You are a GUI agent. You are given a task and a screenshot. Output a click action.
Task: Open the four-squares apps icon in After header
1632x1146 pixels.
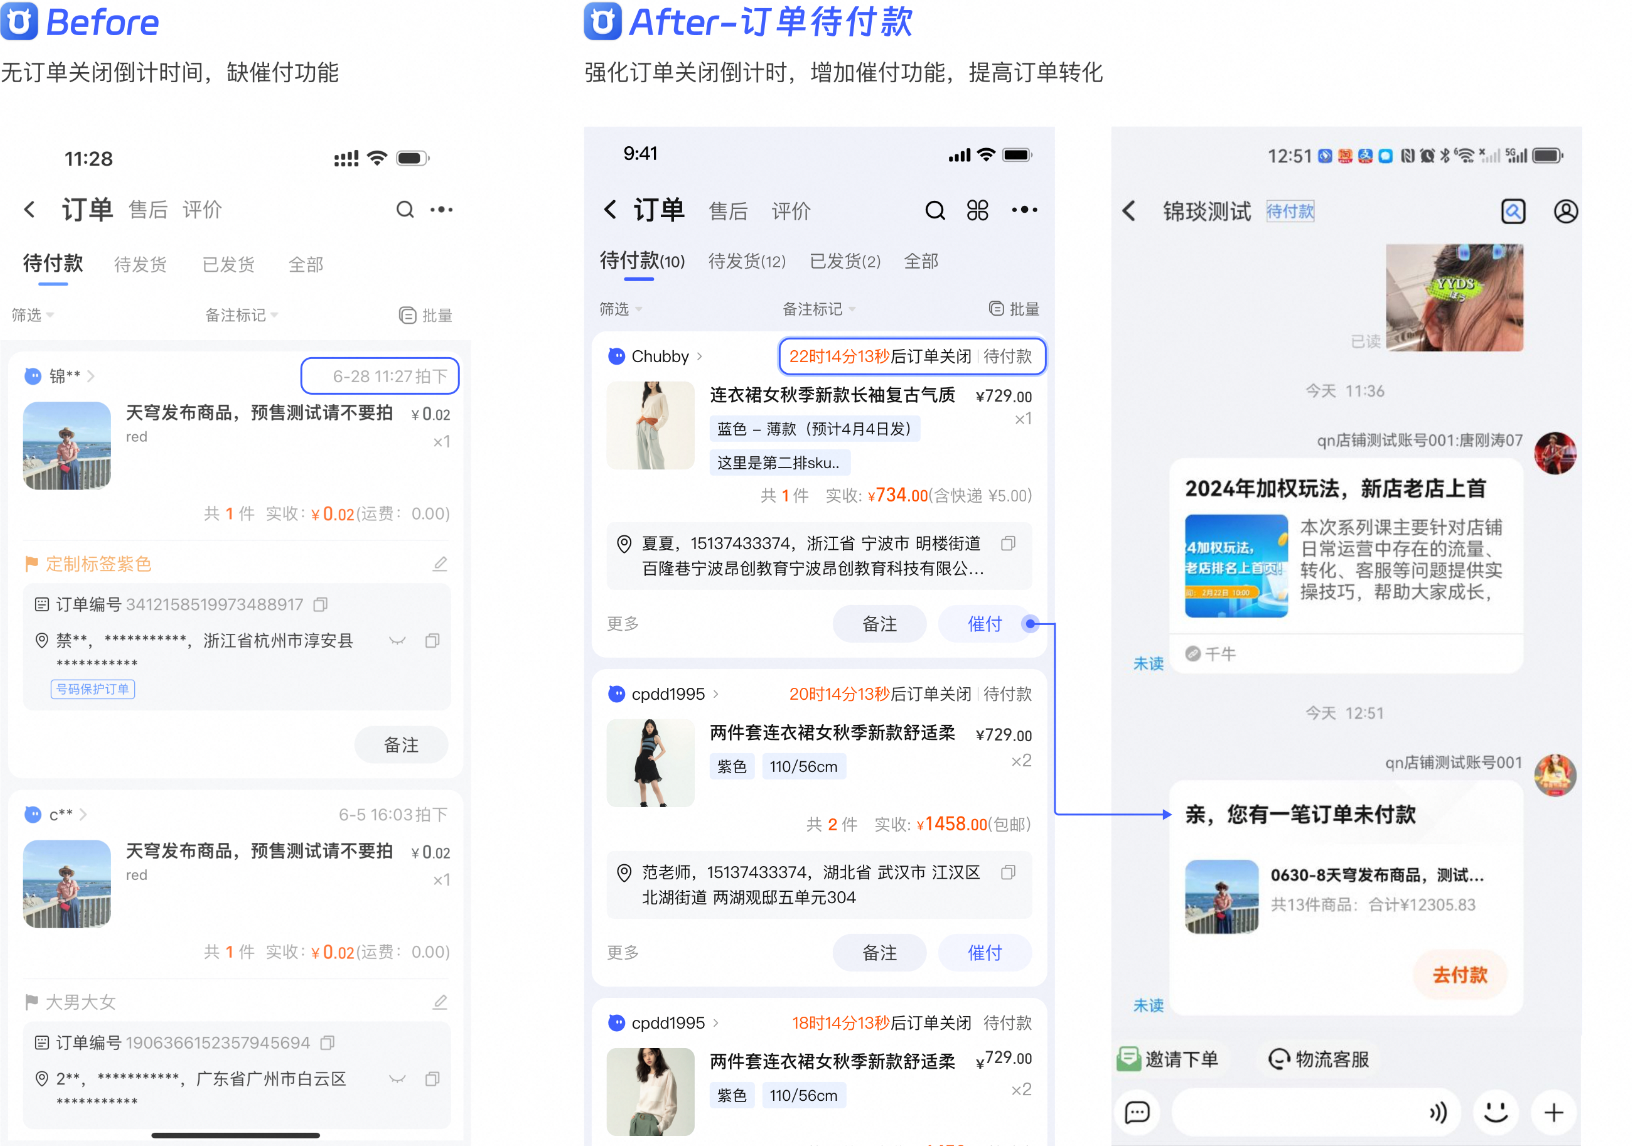coord(978,210)
